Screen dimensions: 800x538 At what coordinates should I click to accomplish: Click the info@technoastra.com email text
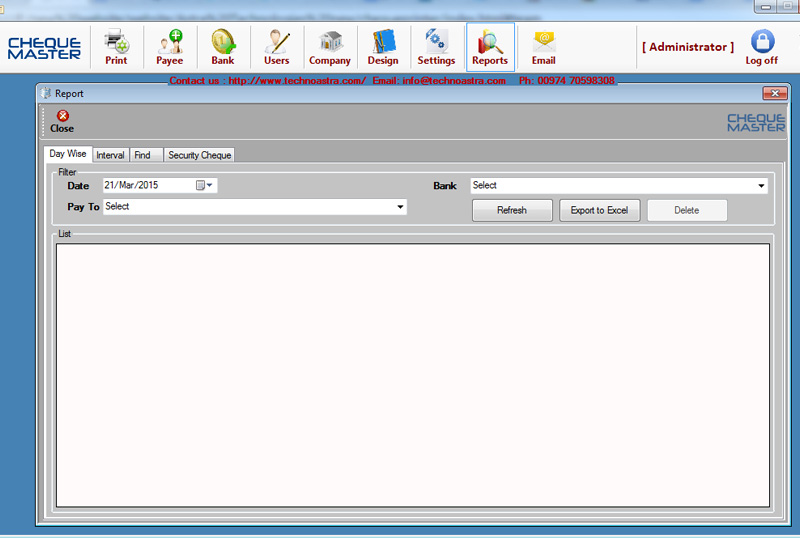454,81
